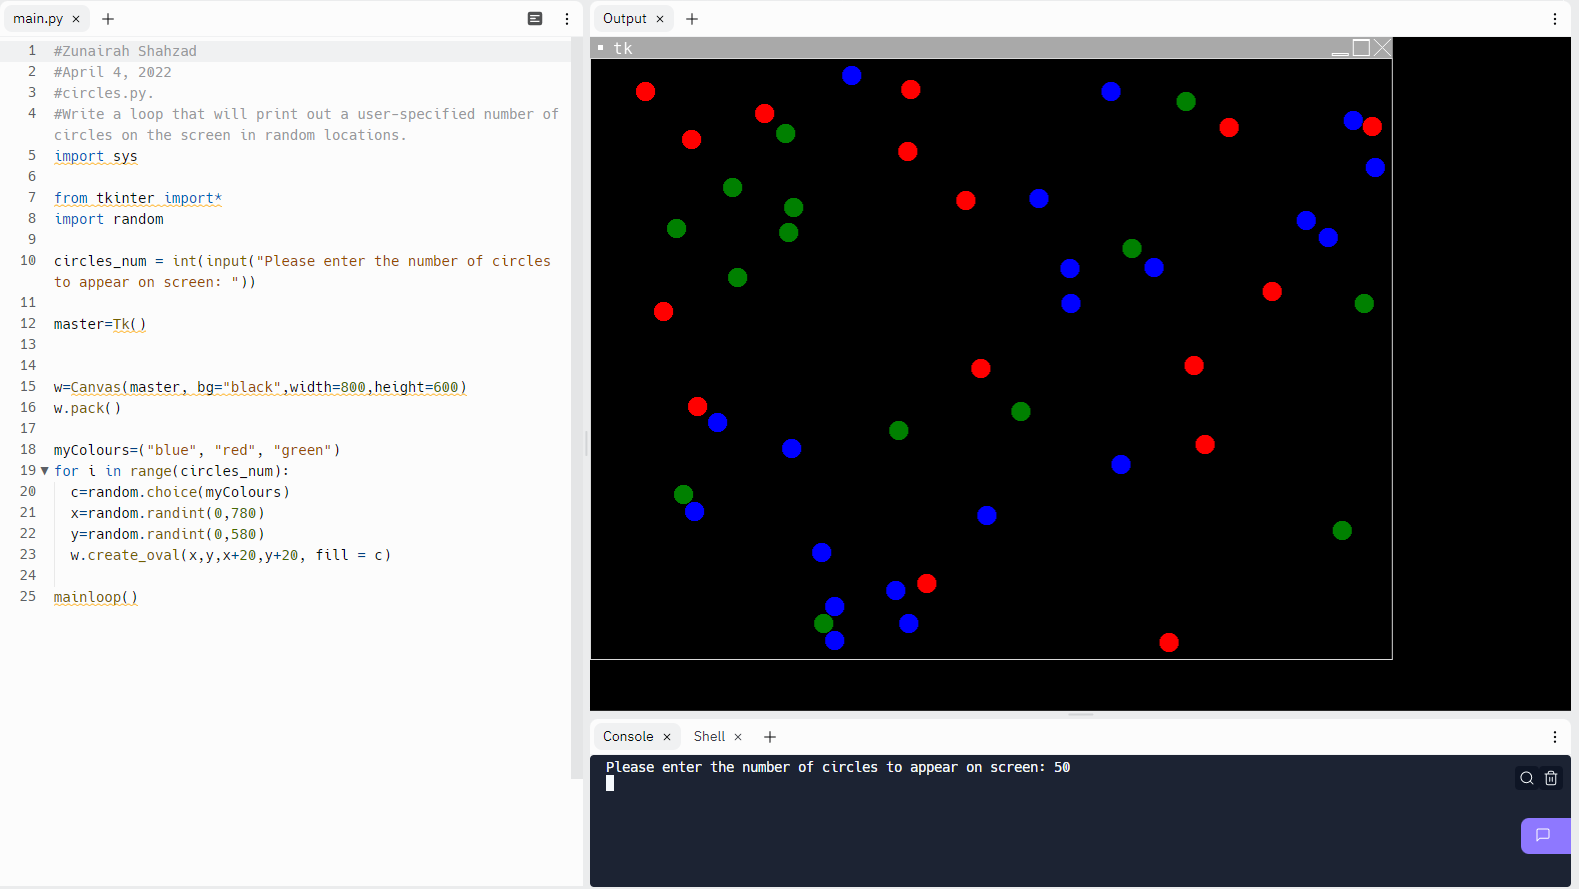Screen dimensions: 1579x889
Task: Place cursor on 'import sys' line
Action: 96,156
